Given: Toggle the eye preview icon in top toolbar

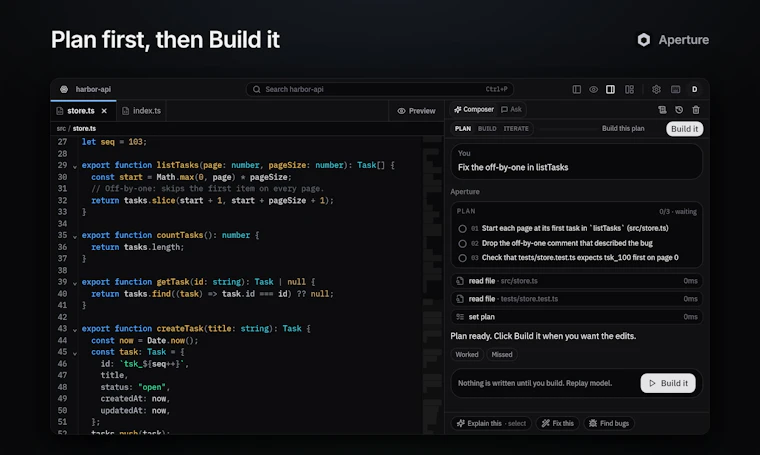Looking at the screenshot, I should [x=593, y=89].
